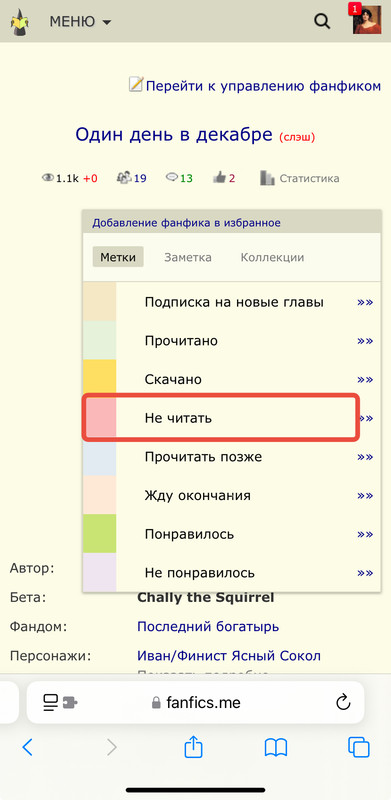Click the beige Подписка color swatch

tap(100, 302)
